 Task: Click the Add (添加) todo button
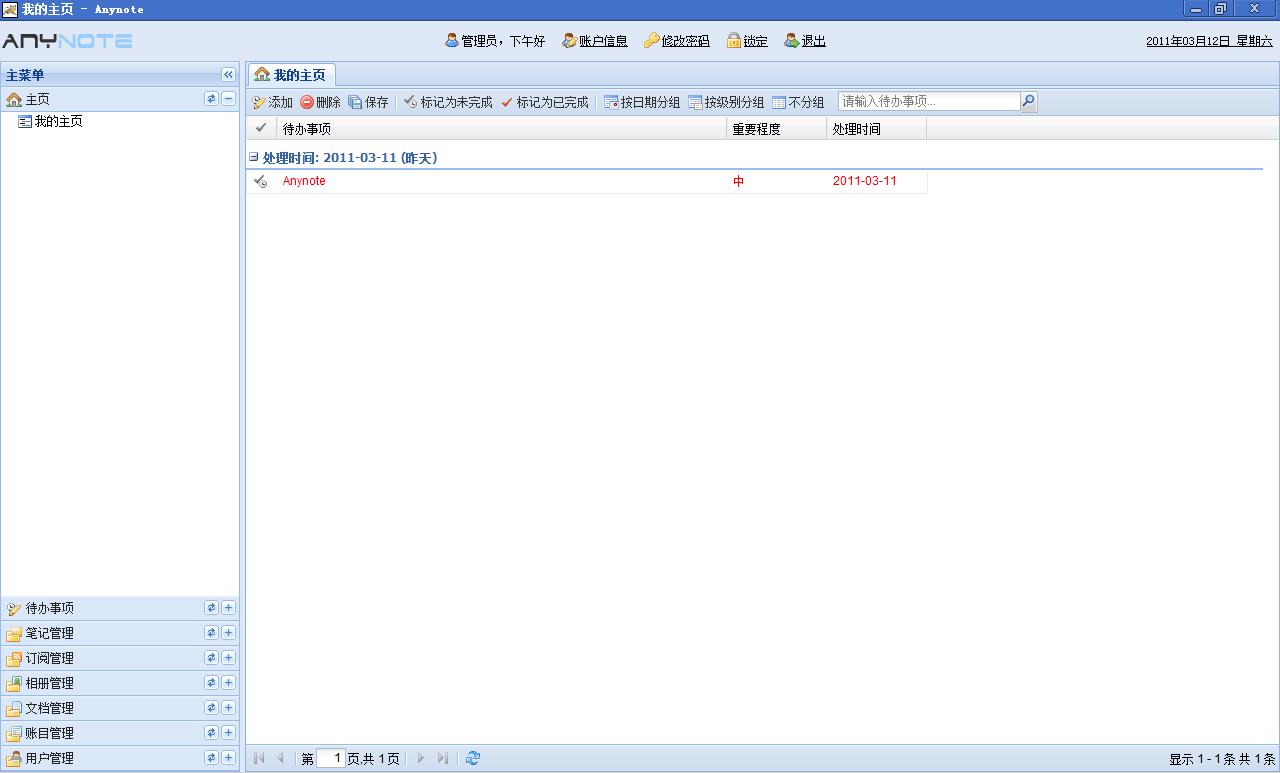coord(272,102)
